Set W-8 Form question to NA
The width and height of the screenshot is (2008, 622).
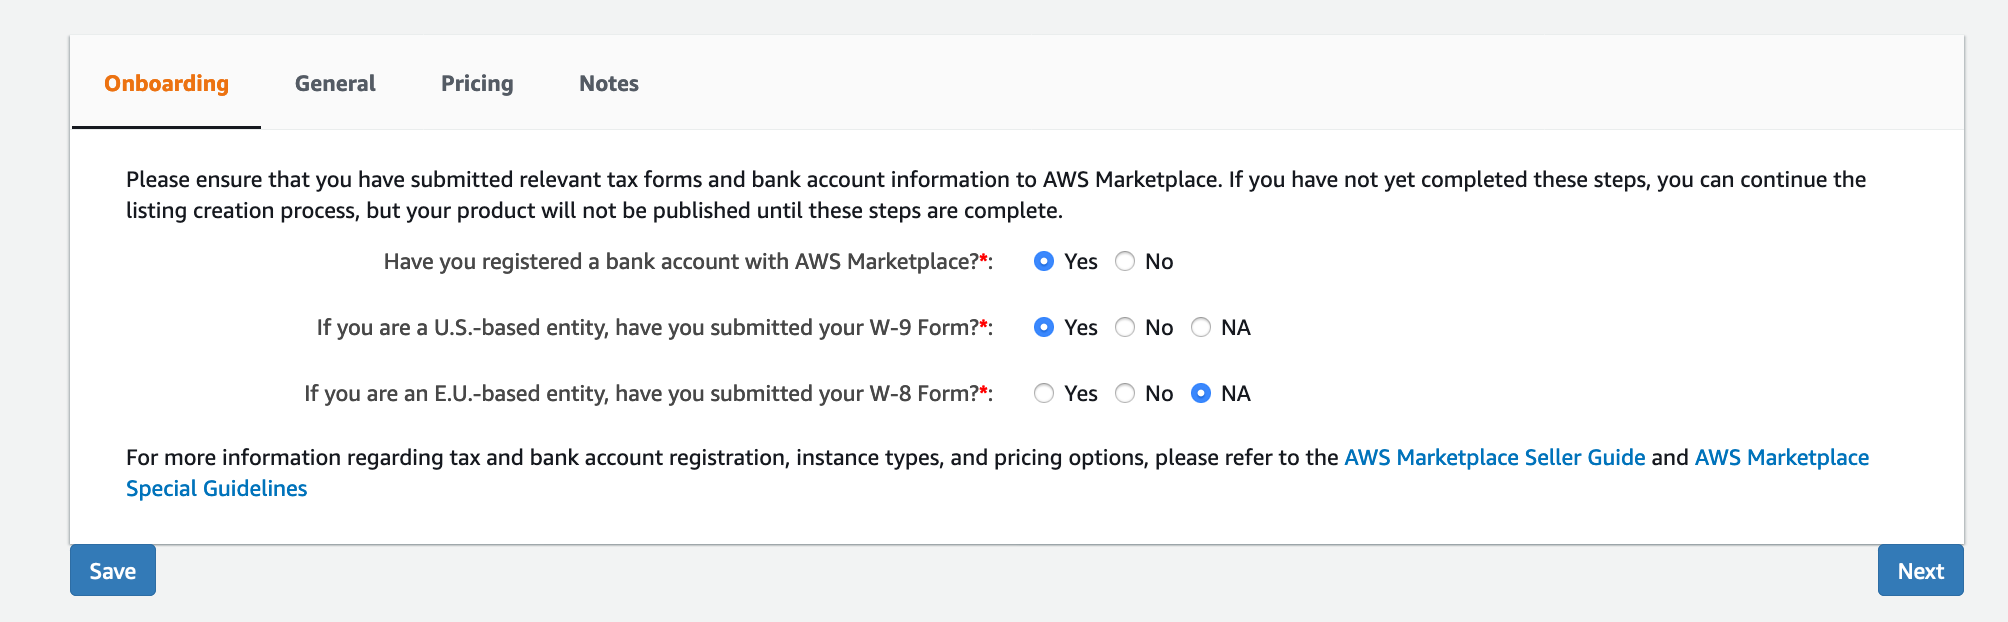1201,394
